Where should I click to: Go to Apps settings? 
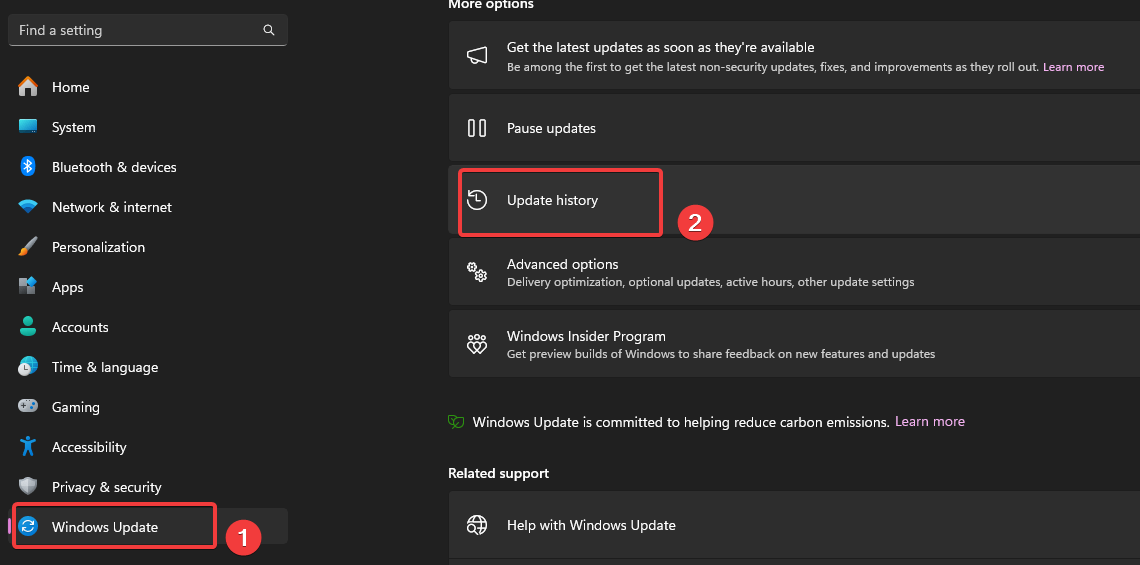pos(67,287)
